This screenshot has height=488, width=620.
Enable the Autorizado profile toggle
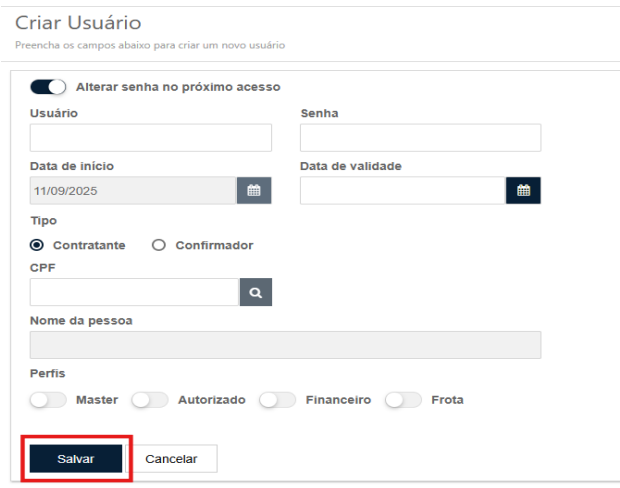click(x=150, y=400)
